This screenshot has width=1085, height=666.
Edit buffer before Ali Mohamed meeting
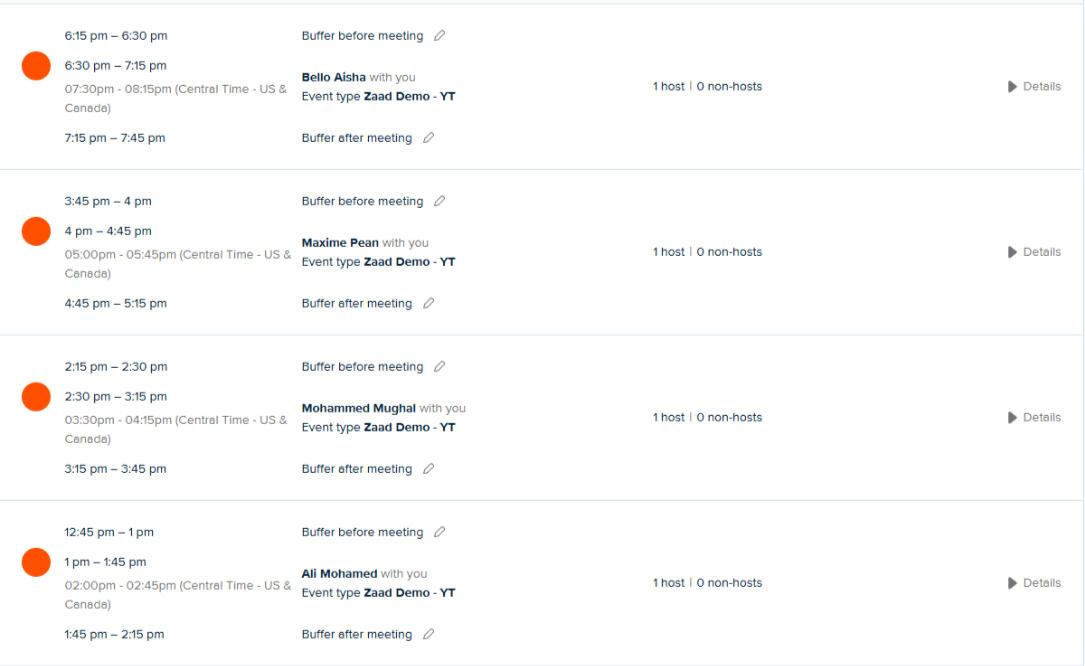tap(439, 532)
